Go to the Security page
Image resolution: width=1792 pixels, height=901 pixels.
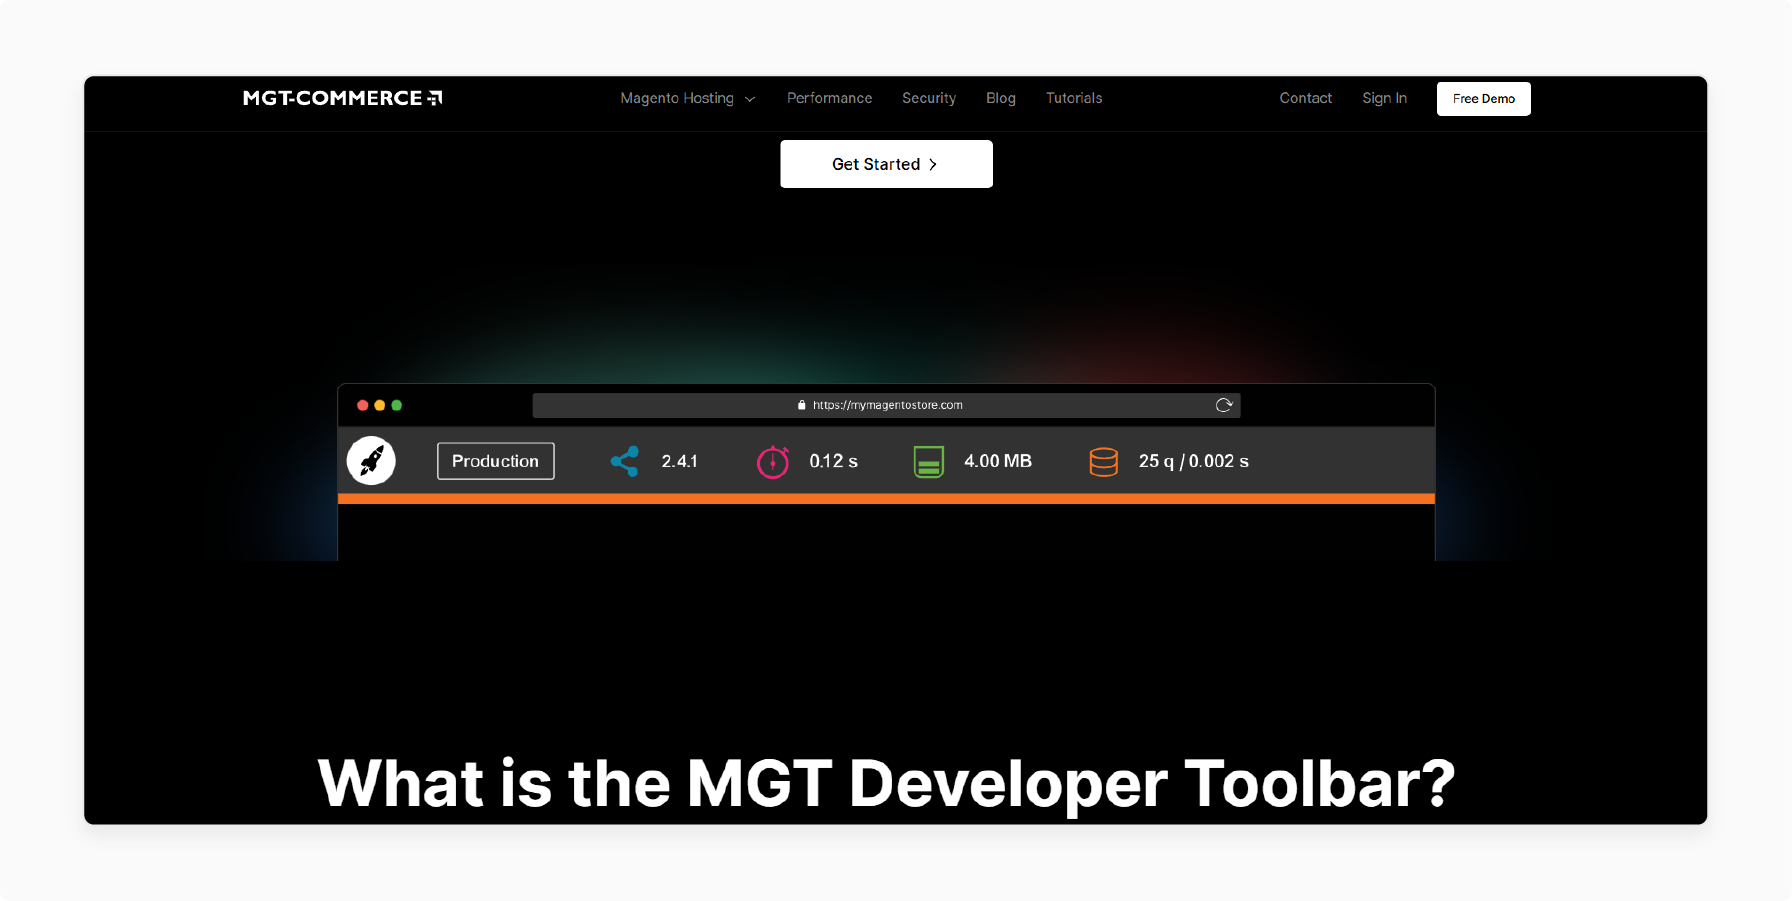click(929, 98)
